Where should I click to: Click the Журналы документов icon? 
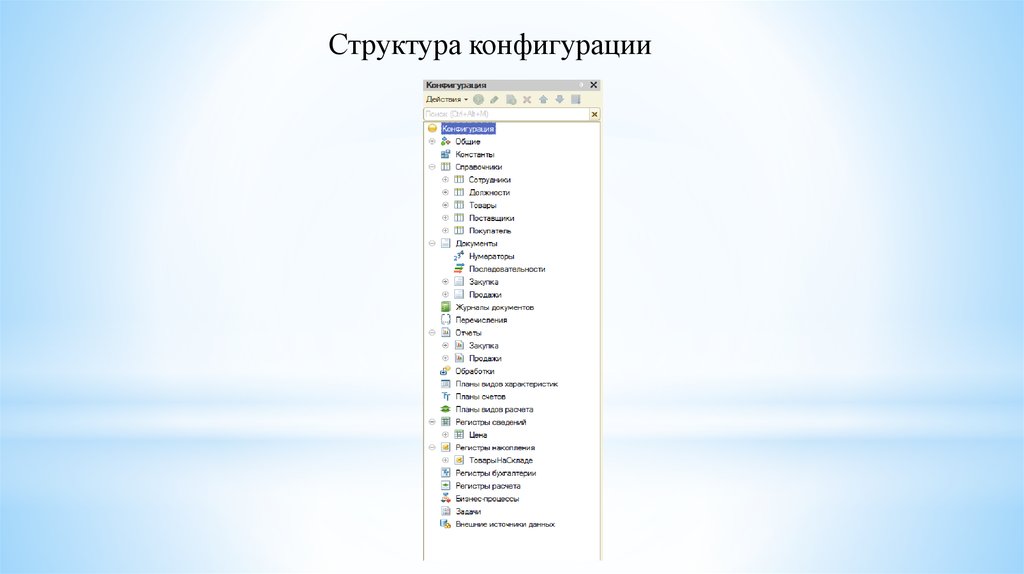pos(446,307)
